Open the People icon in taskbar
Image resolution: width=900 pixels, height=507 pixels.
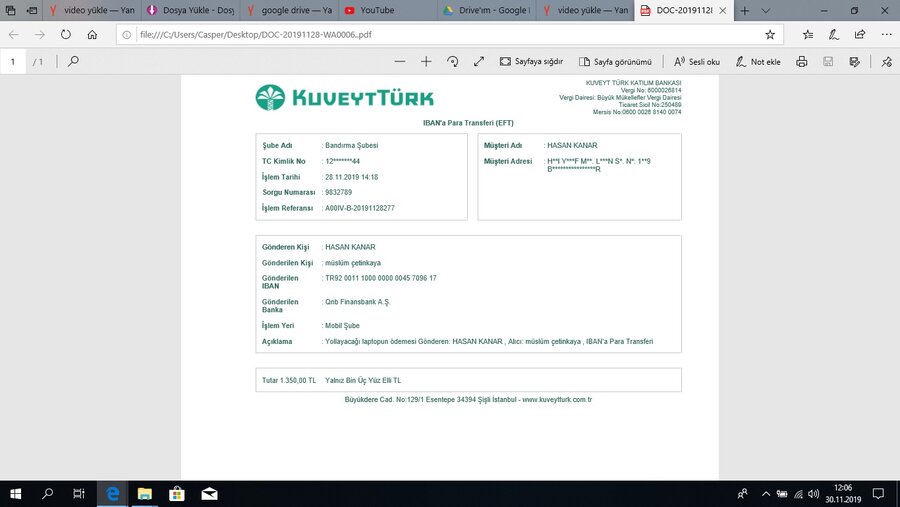(x=743, y=494)
